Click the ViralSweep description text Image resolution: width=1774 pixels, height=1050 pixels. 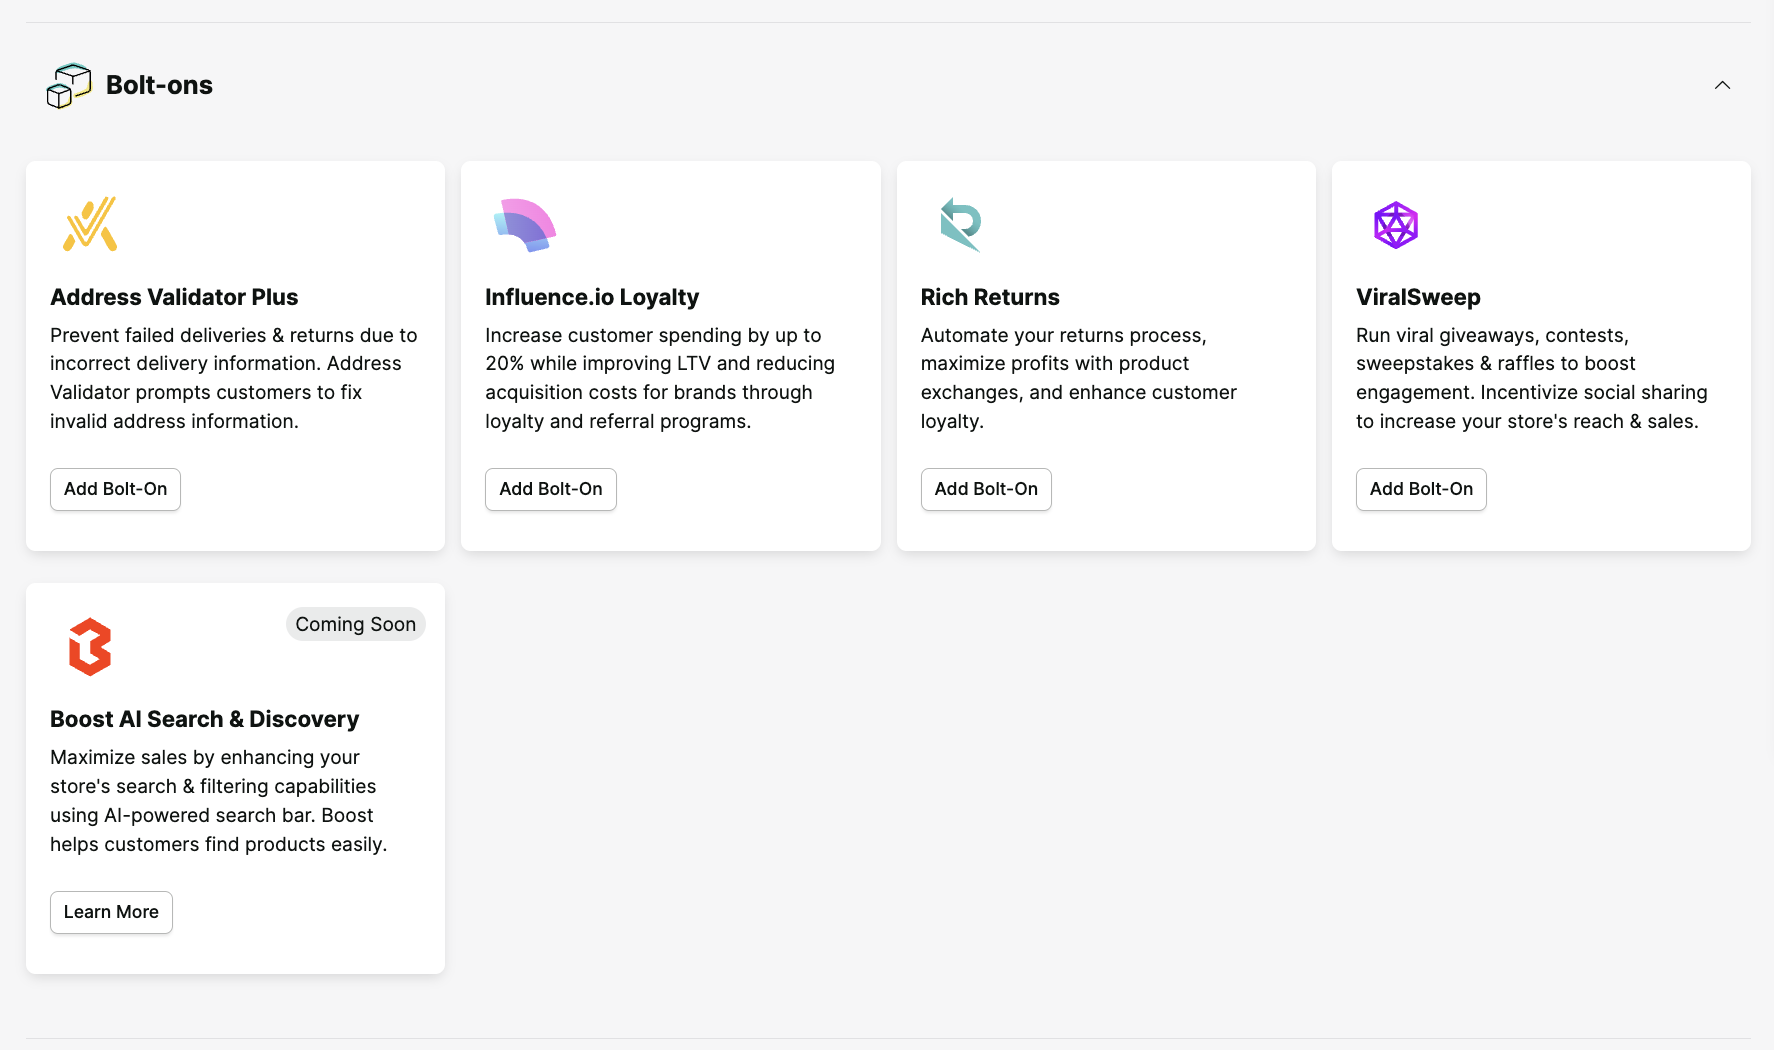pos(1531,378)
